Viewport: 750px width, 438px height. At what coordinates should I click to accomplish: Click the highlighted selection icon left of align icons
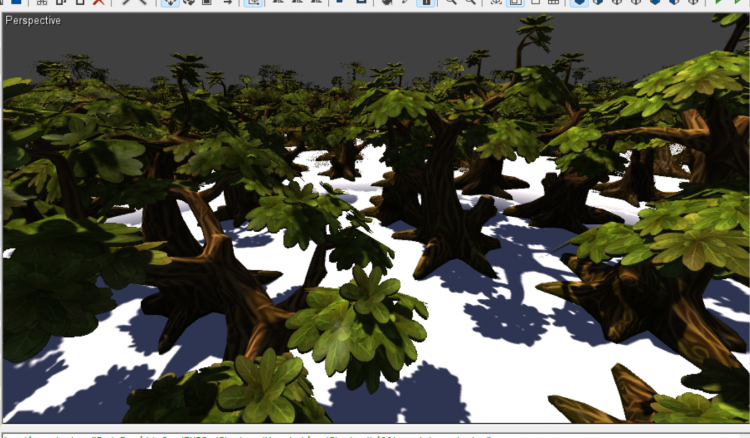point(253,3)
